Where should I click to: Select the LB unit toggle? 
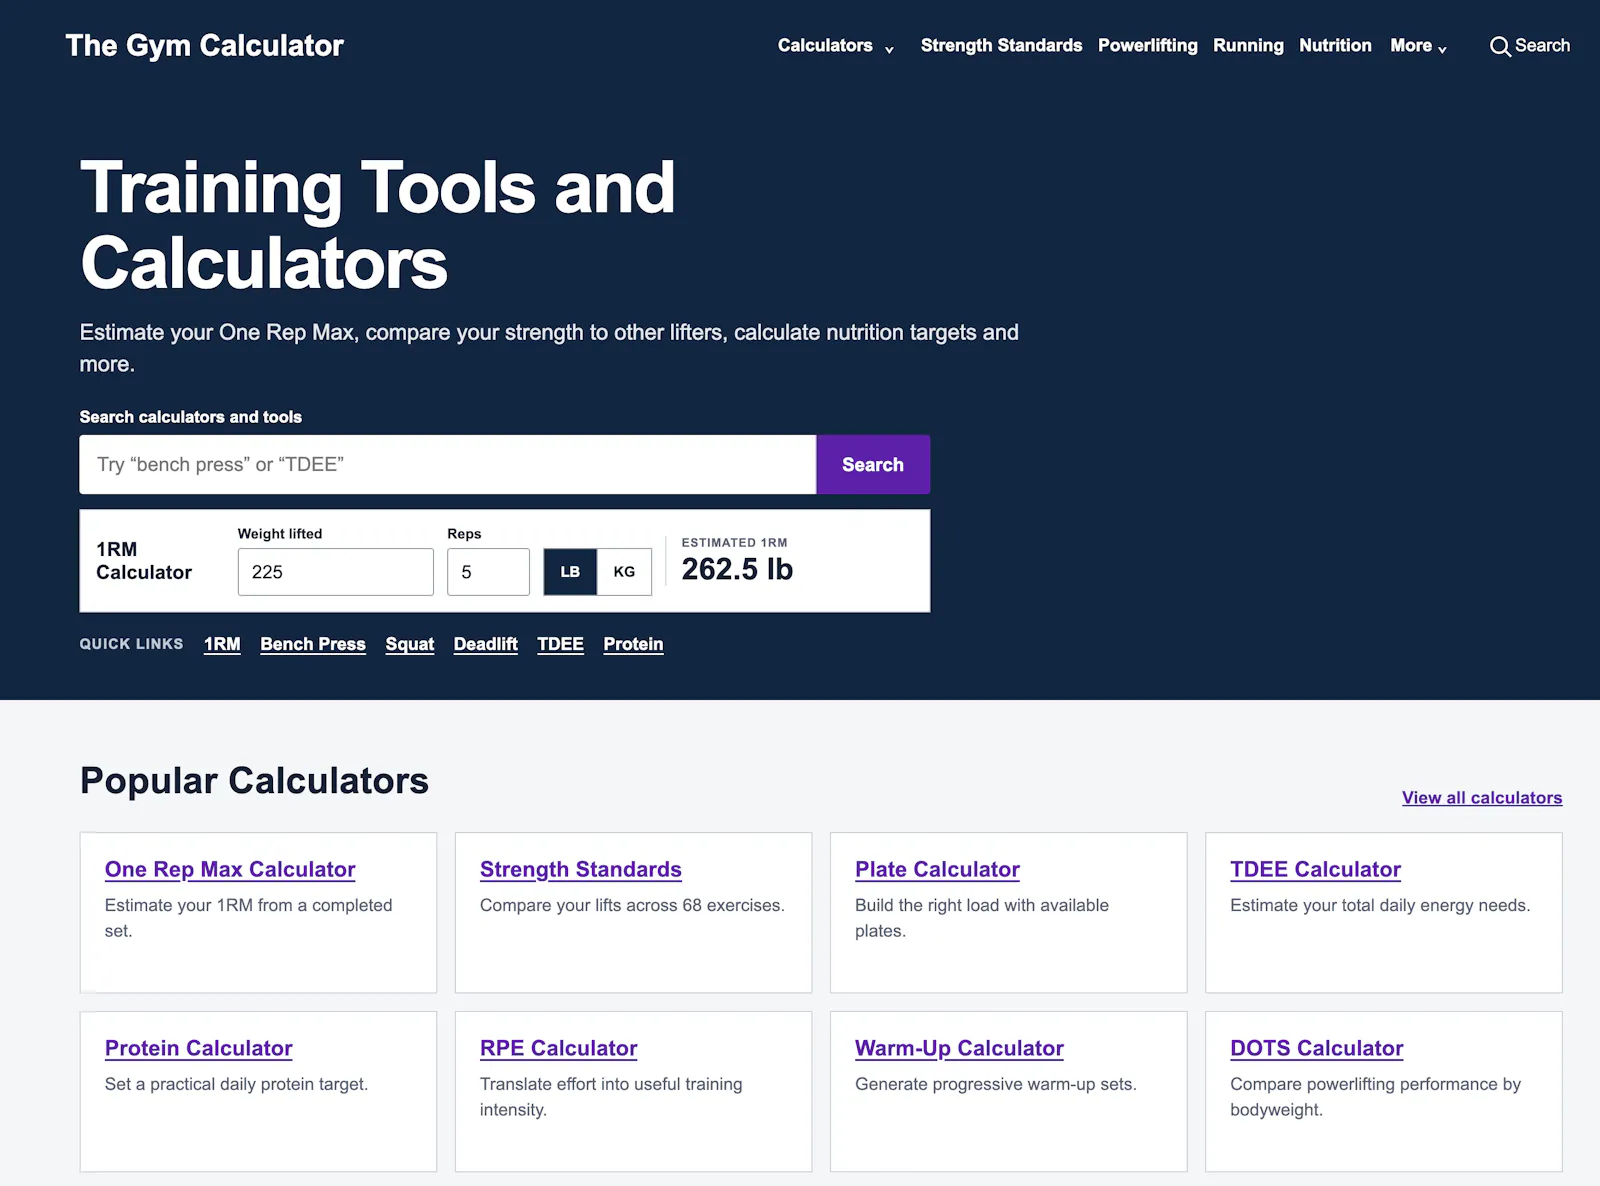570,572
